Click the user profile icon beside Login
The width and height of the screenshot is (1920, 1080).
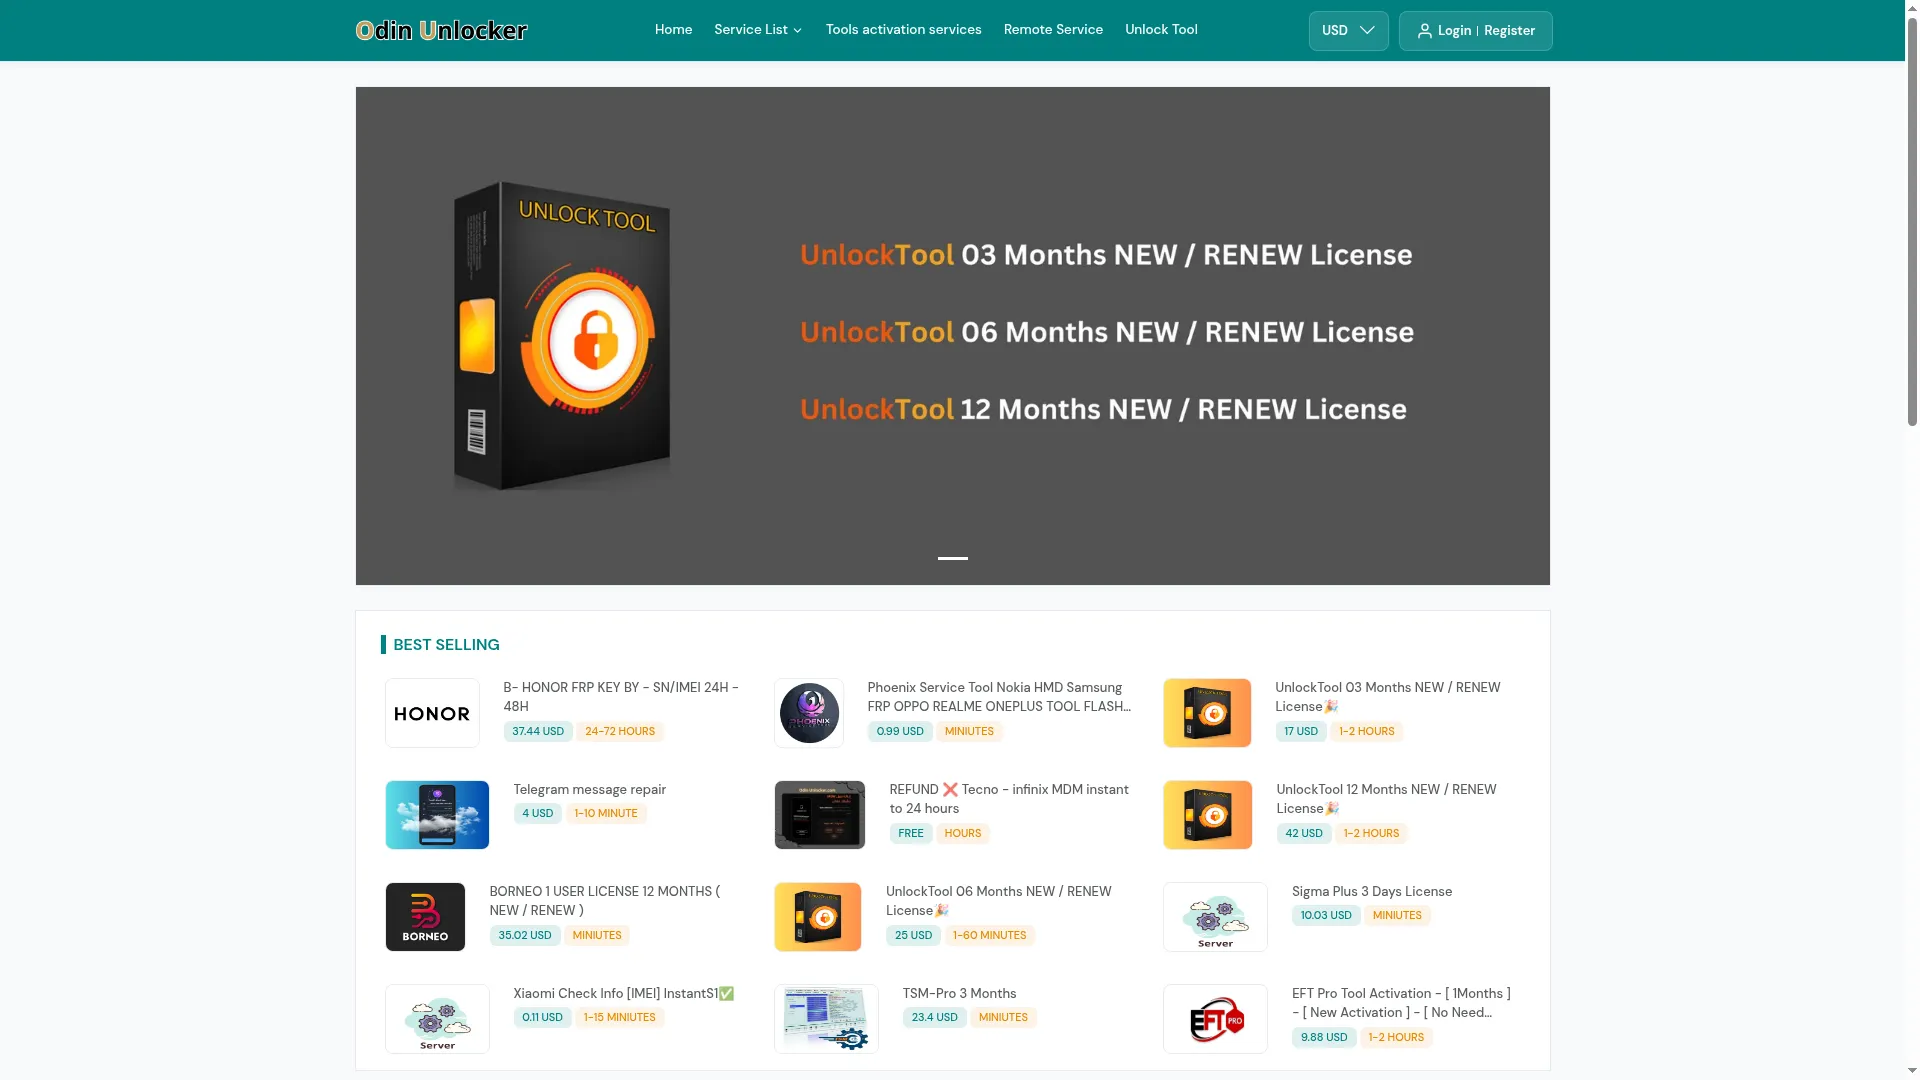click(x=1424, y=31)
